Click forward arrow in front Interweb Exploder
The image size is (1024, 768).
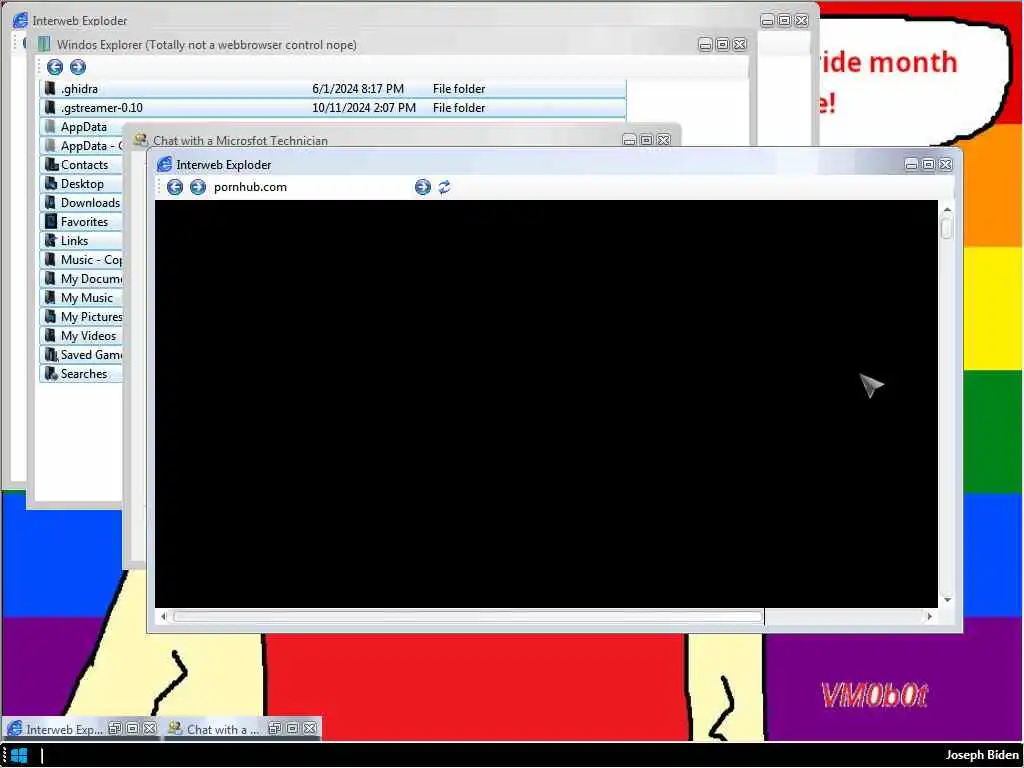tap(198, 187)
